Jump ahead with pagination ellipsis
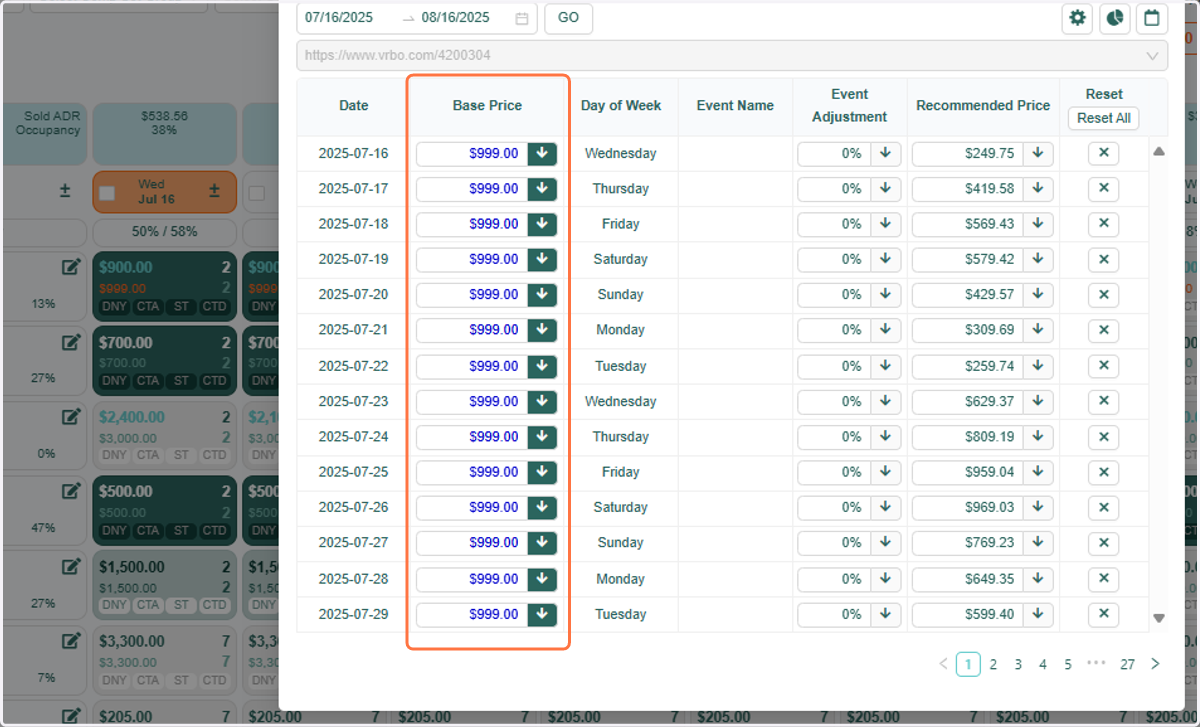This screenshot has width=1200, height=727. (1096, 664)
